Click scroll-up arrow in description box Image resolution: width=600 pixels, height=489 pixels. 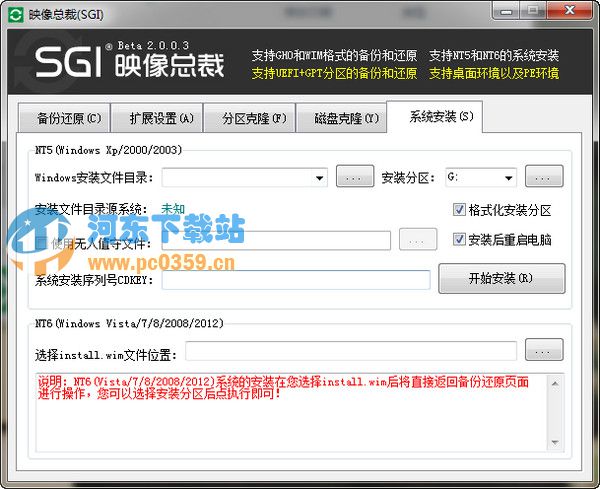555,383
